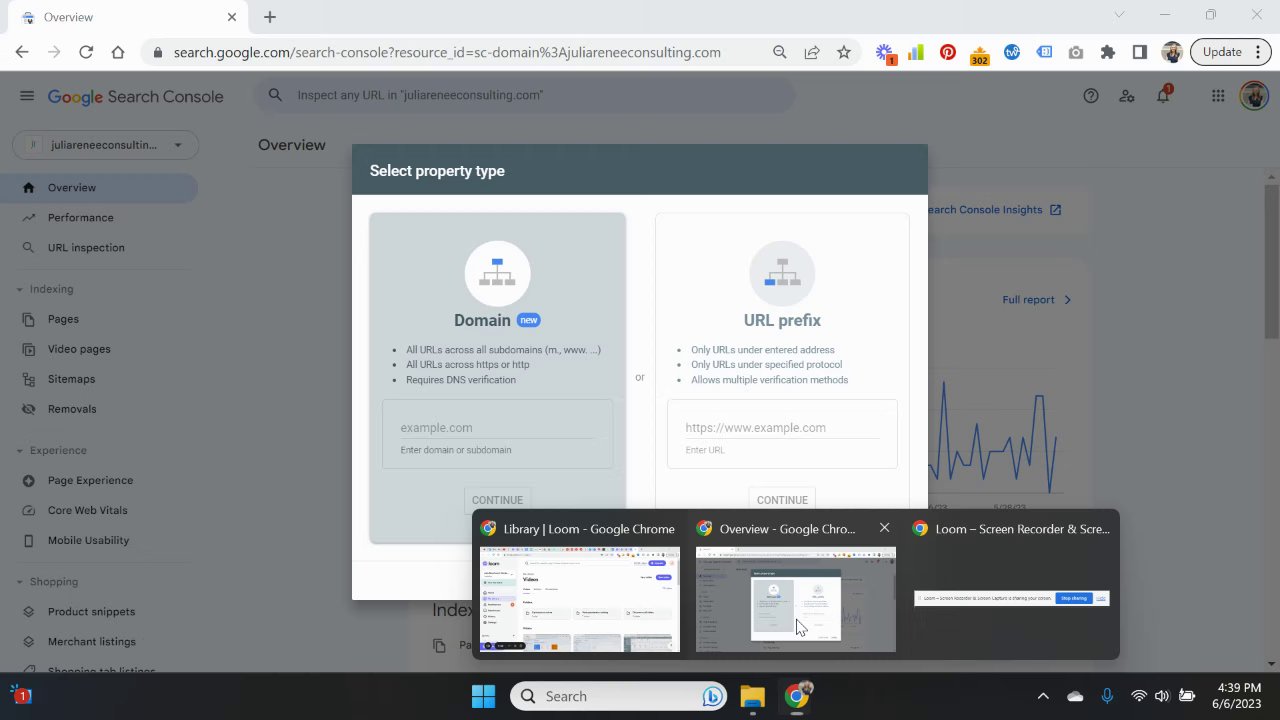This screenshot has width=1280, height=720.
Task: Open the clock and date panel
Action: click(x=1239, y=696)
